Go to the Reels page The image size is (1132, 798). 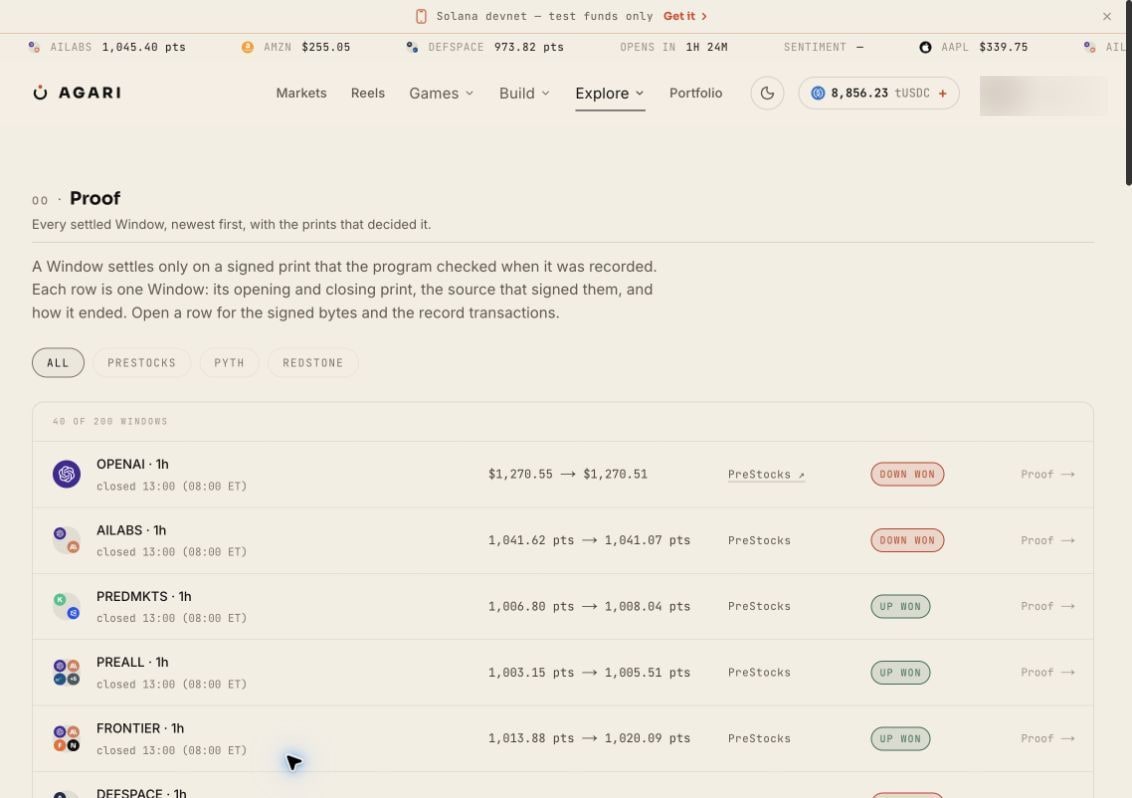367,93
